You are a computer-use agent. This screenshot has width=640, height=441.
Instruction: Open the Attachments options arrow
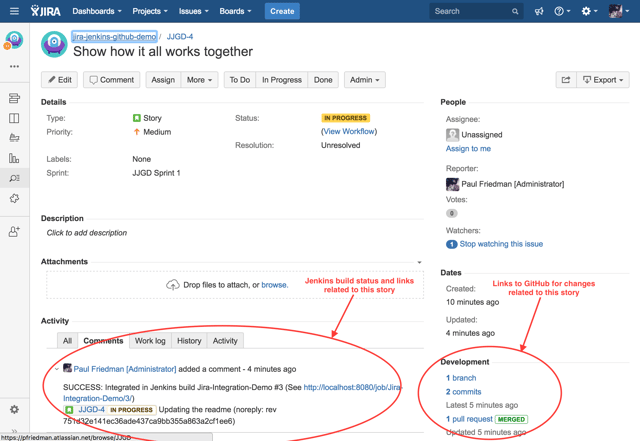[419, 262]
